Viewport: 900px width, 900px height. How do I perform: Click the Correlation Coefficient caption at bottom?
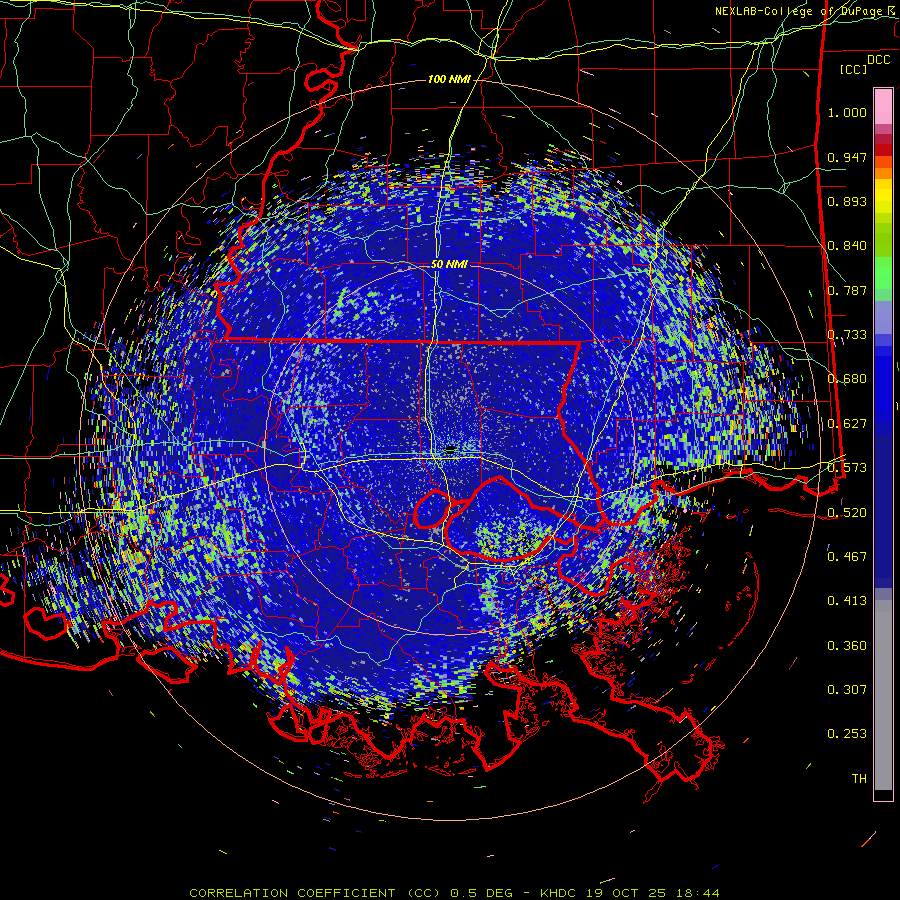454,893
